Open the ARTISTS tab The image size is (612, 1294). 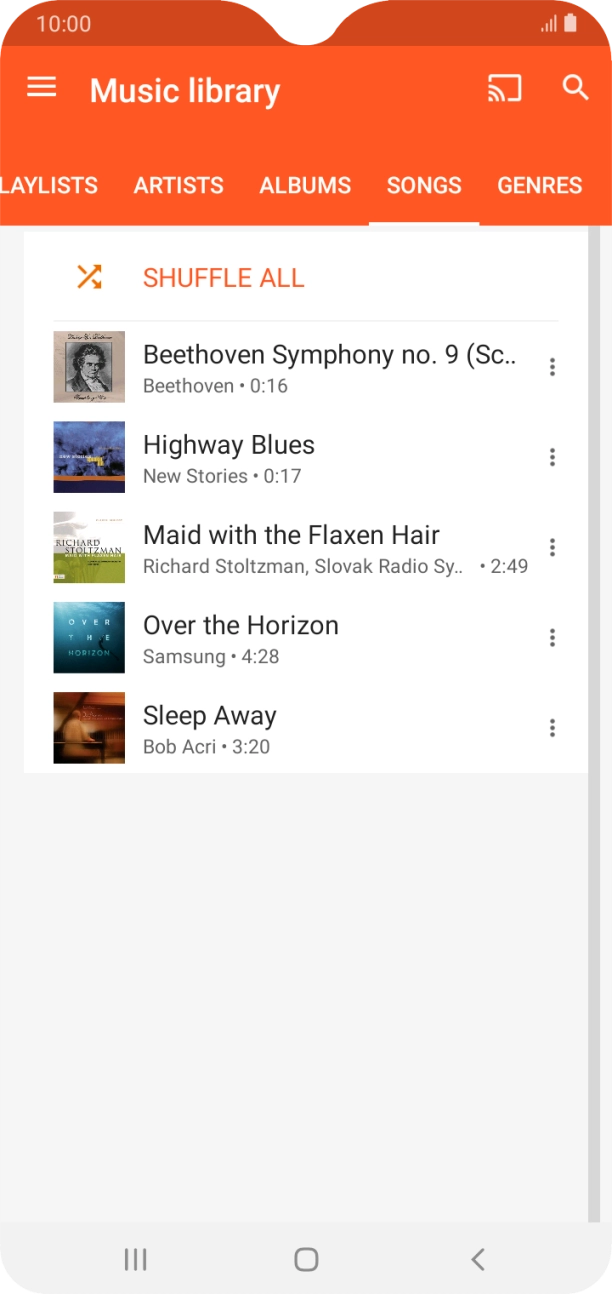(x=178, y=185)
